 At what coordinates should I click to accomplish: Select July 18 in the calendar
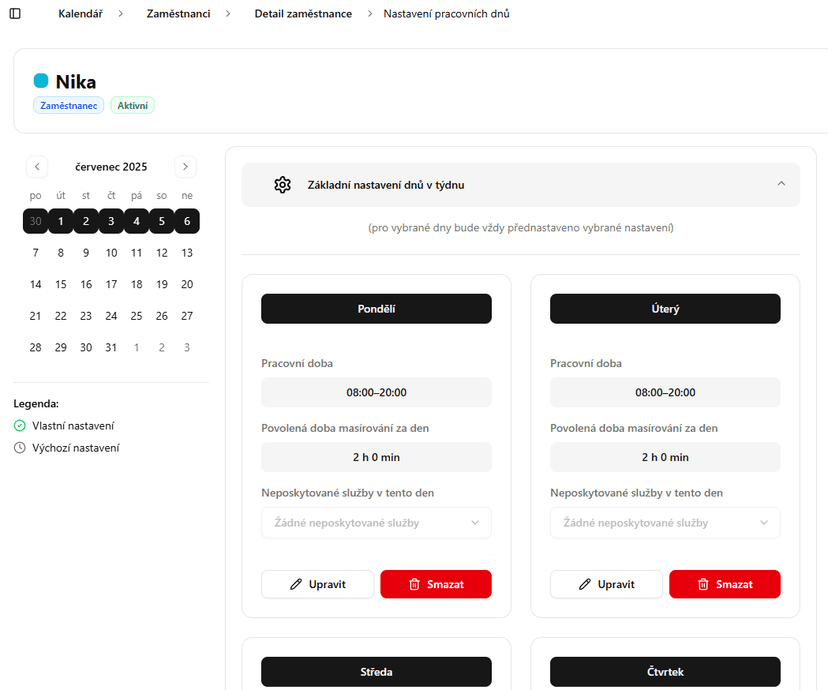137,285
